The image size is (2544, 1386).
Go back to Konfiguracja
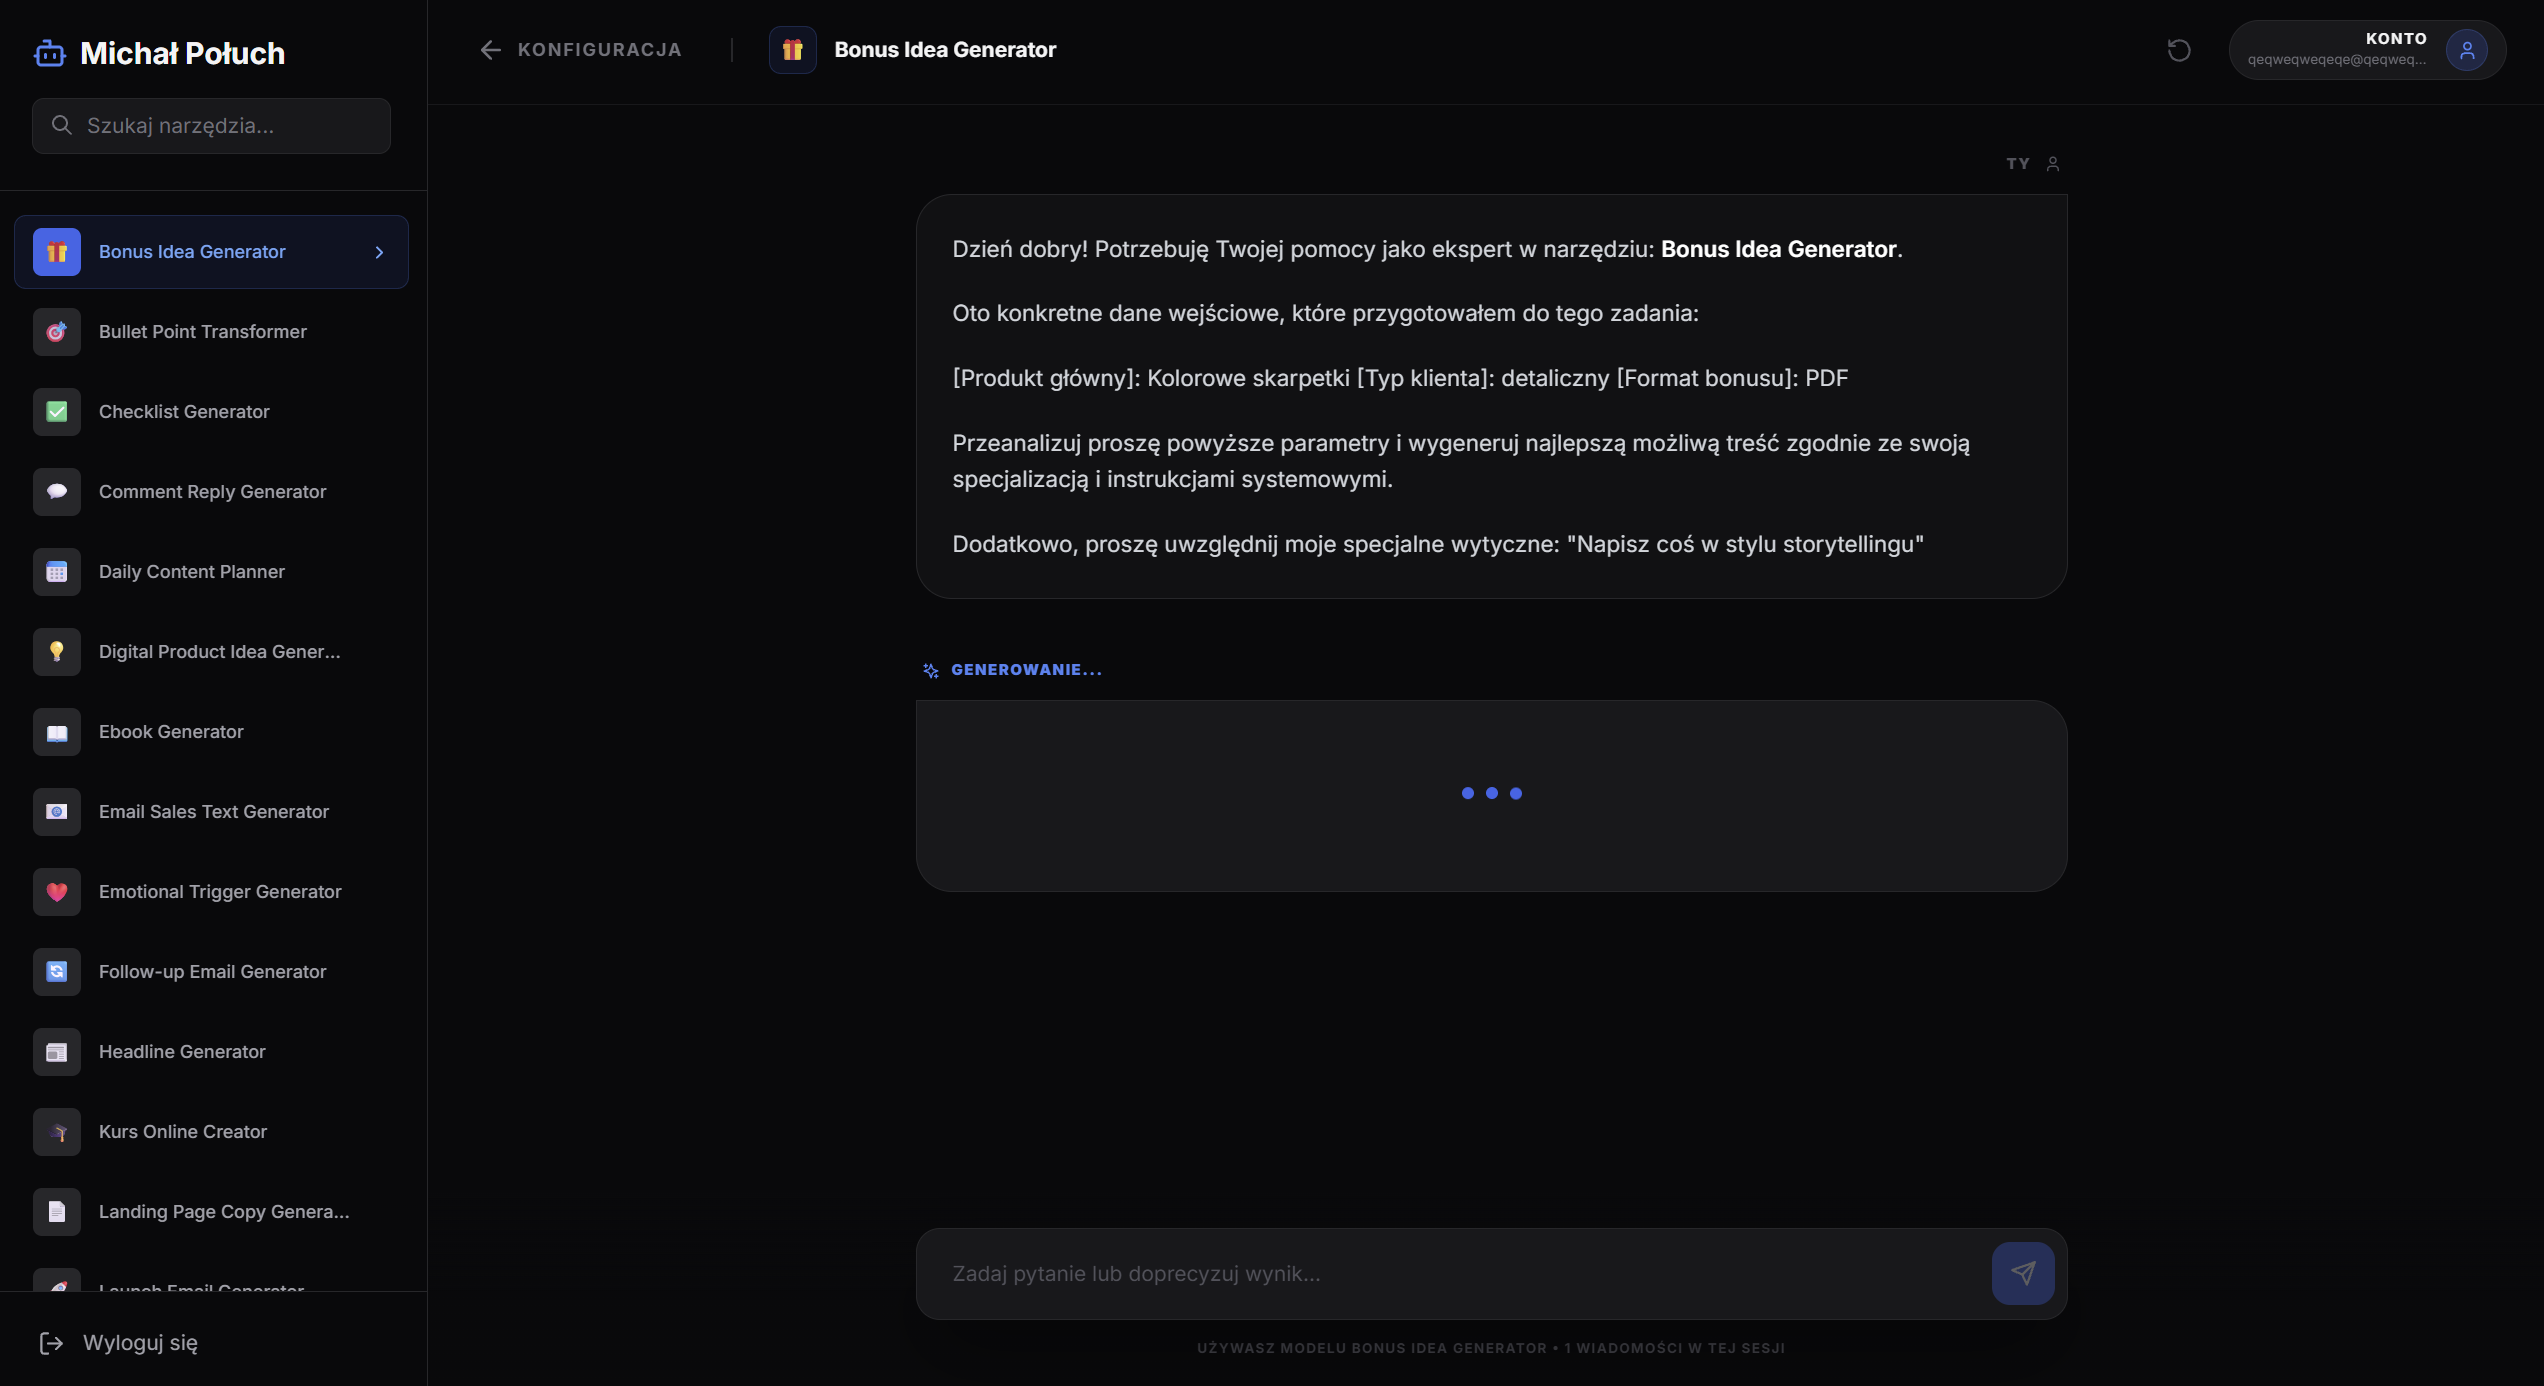click(580, 50)
